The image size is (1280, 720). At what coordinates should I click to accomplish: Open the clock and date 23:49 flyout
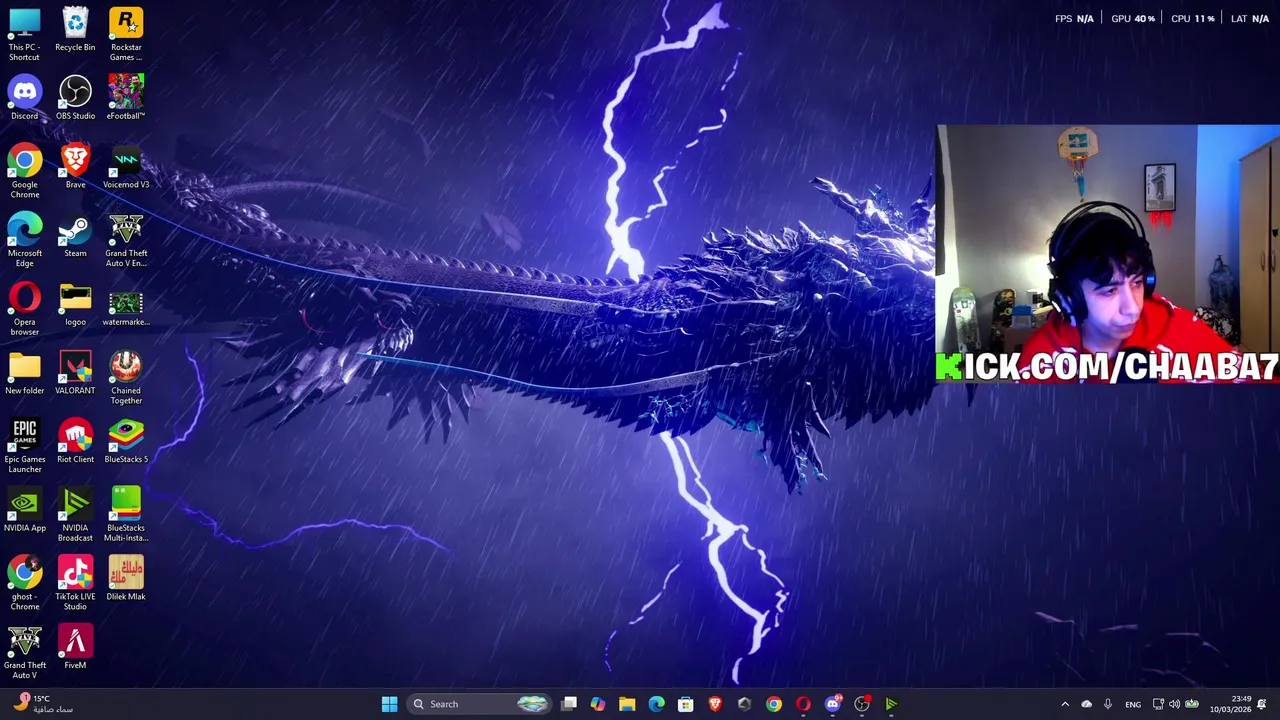click(x=1230, y=704)
